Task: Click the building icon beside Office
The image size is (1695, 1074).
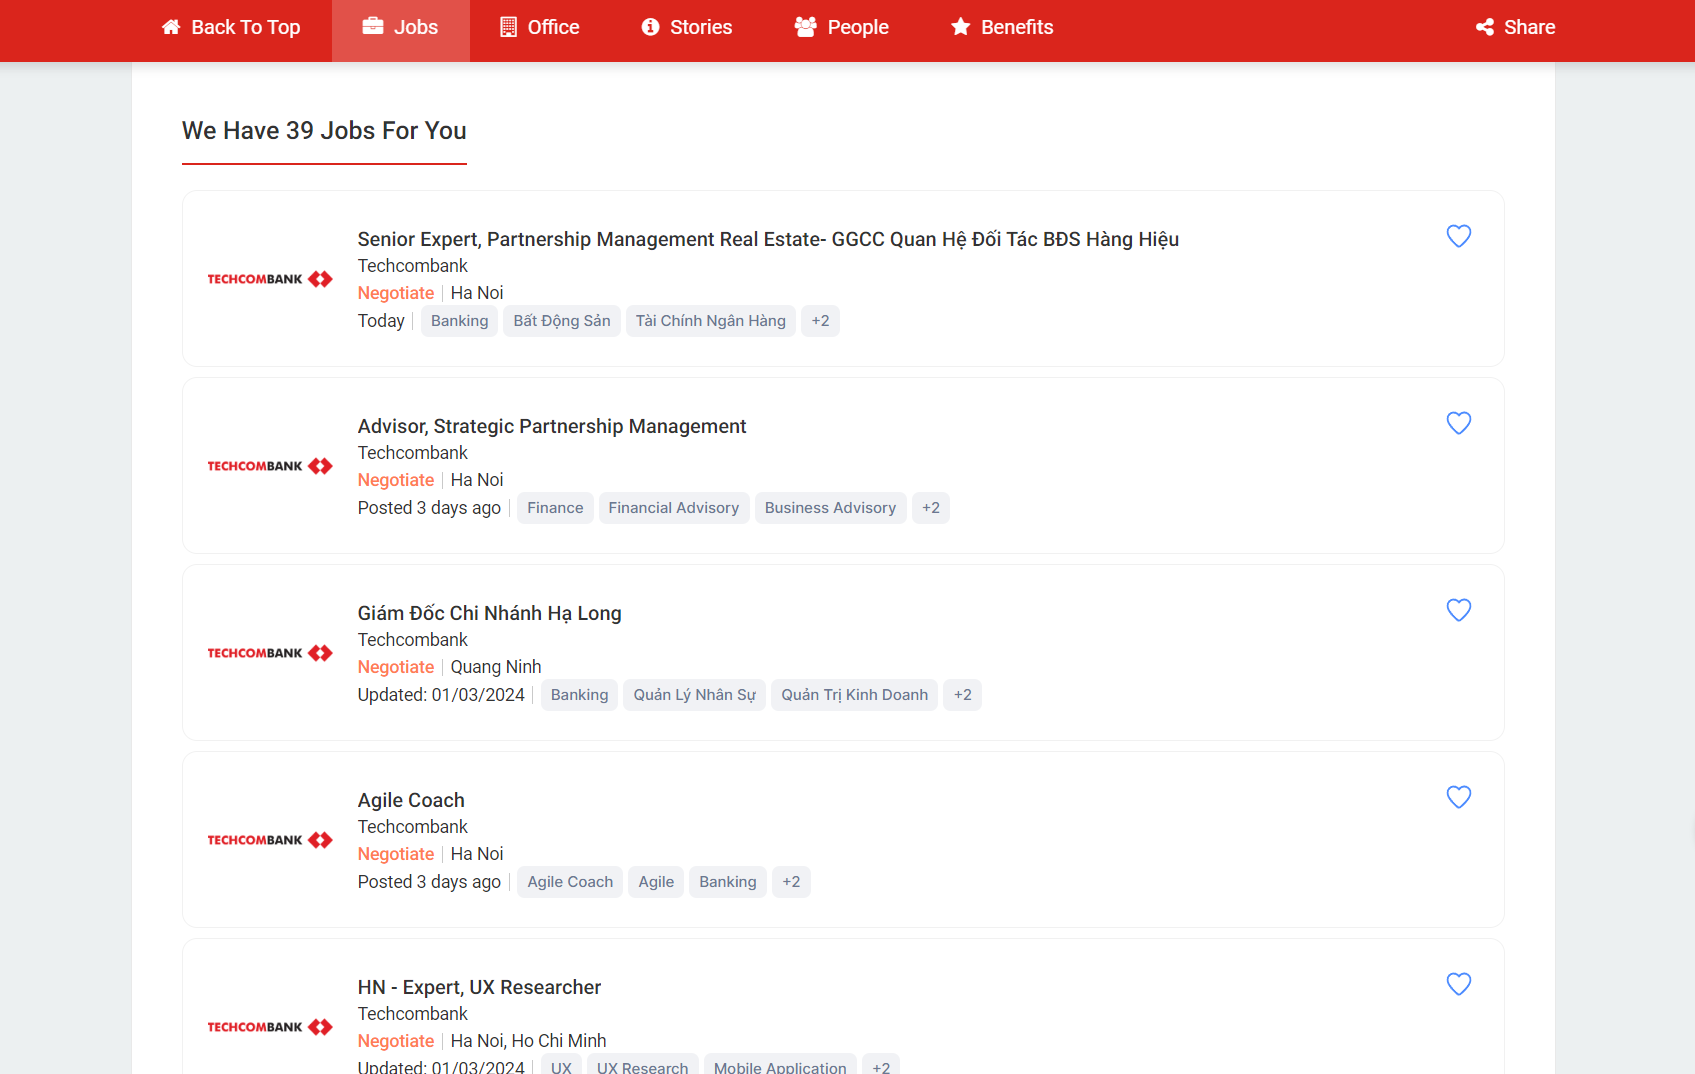Action: tap(508, 27)
